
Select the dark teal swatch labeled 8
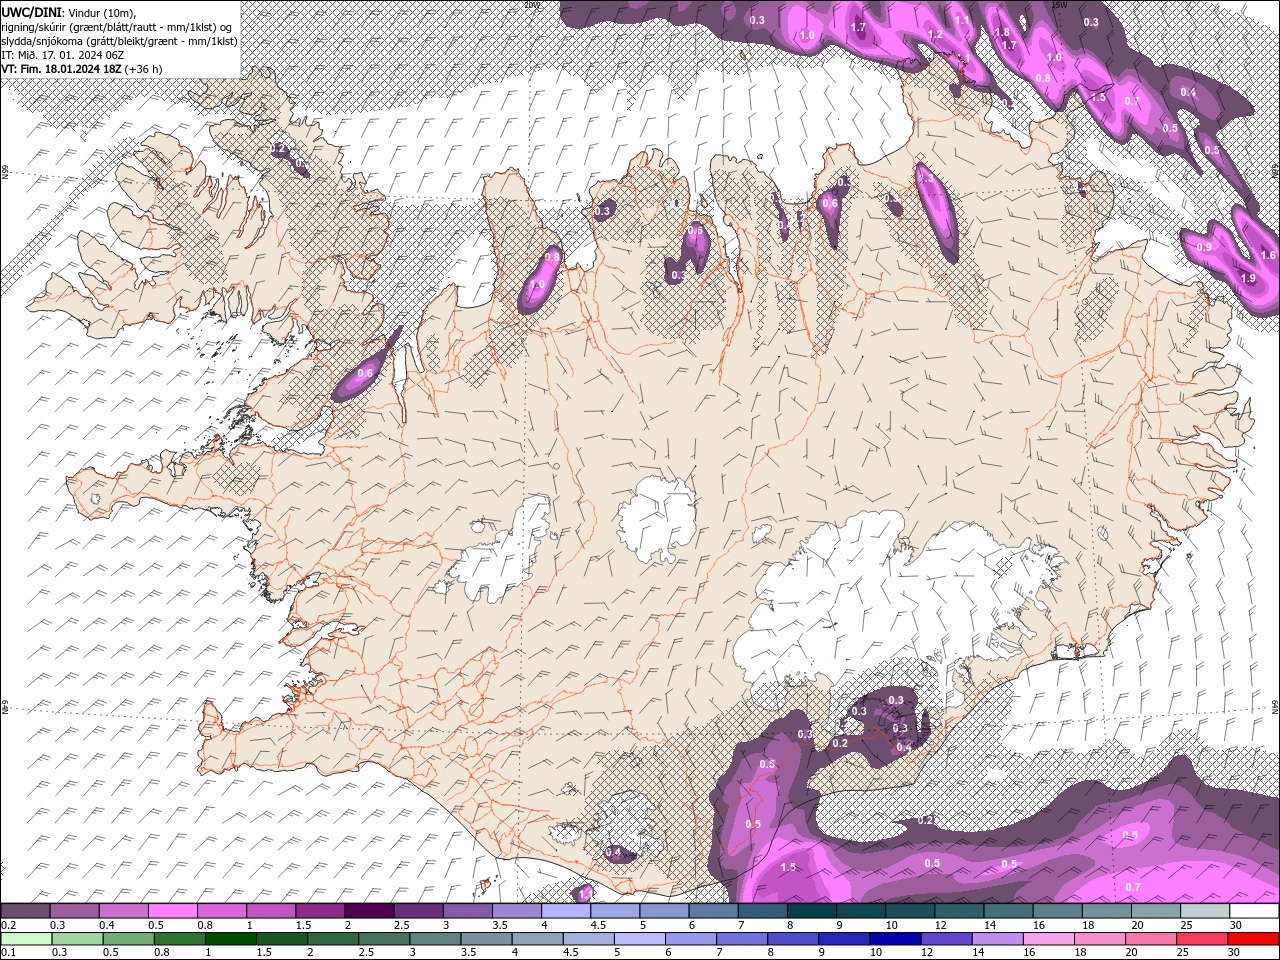[811, 910]
